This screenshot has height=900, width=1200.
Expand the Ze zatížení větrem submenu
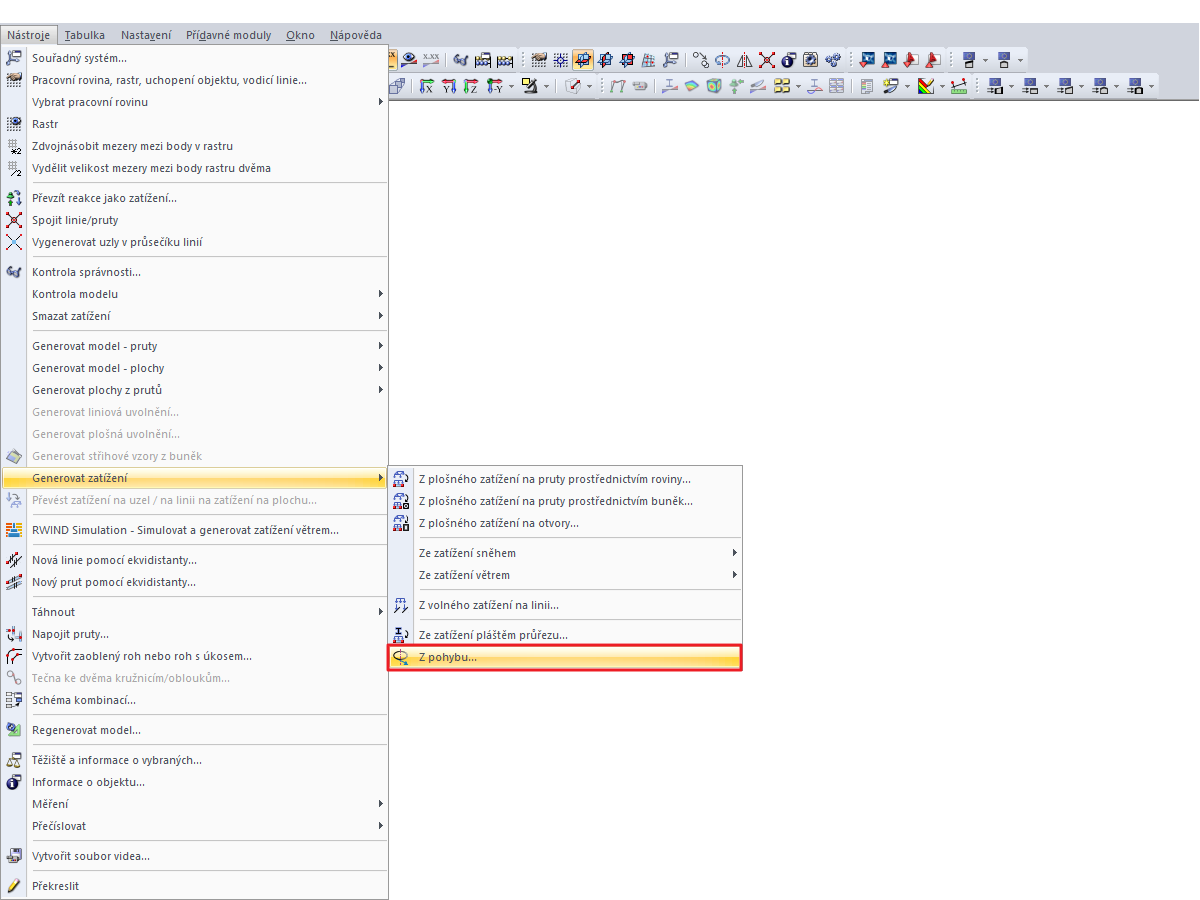pos(565,575)
